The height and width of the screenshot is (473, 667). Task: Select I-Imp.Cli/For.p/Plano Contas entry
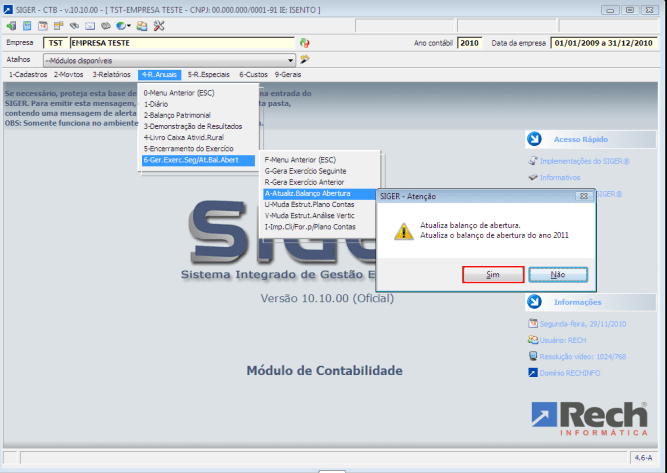tap(319, 227)
